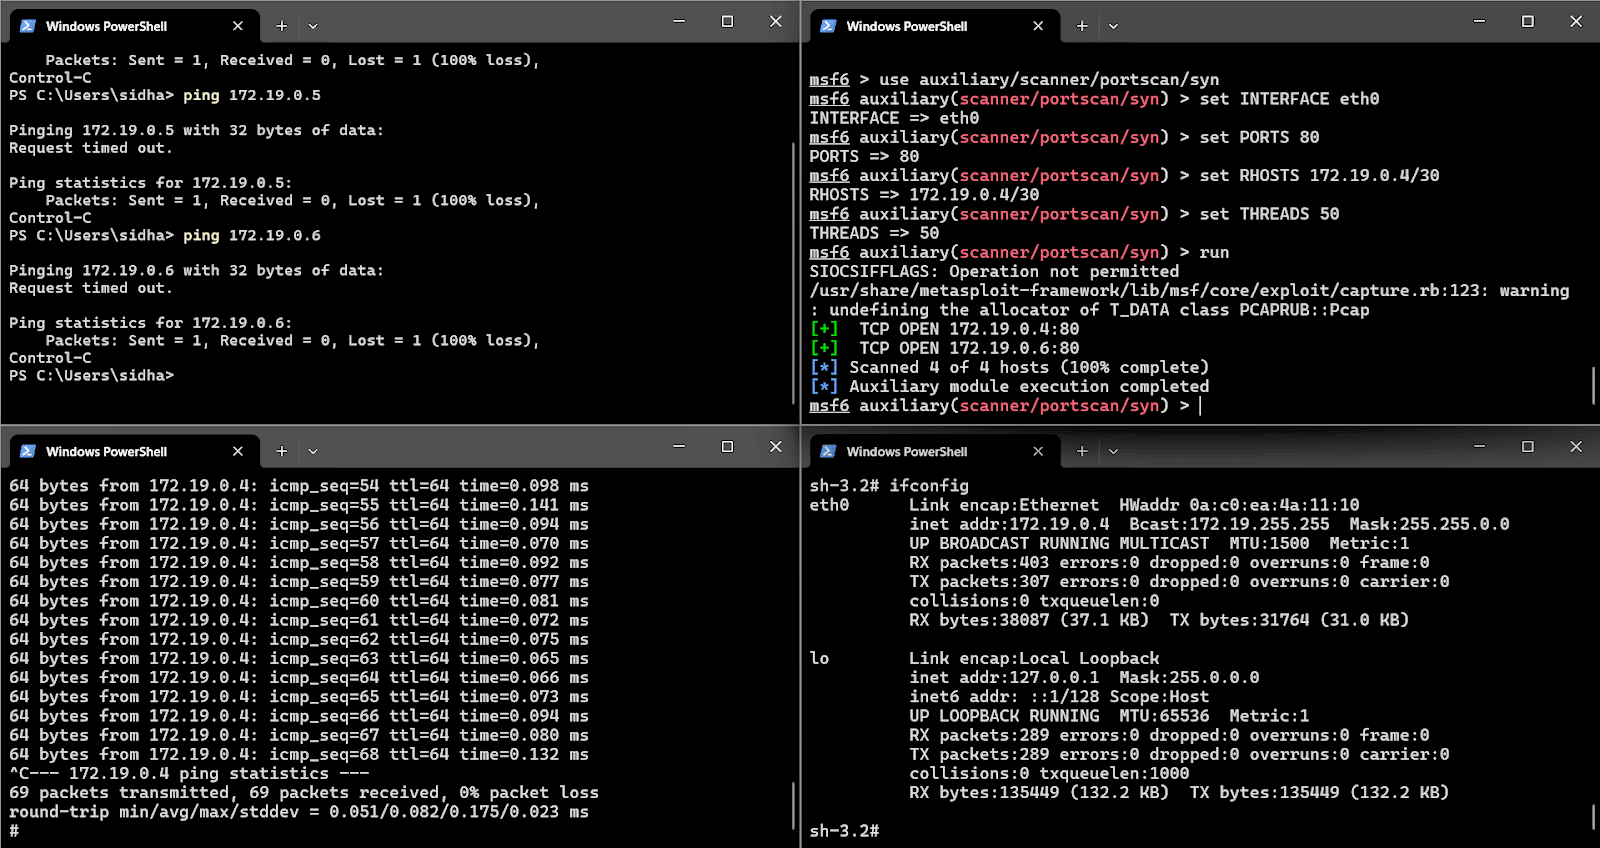Click 'SIOCSIFFLAGS: Operation not permitted' message

994,271
